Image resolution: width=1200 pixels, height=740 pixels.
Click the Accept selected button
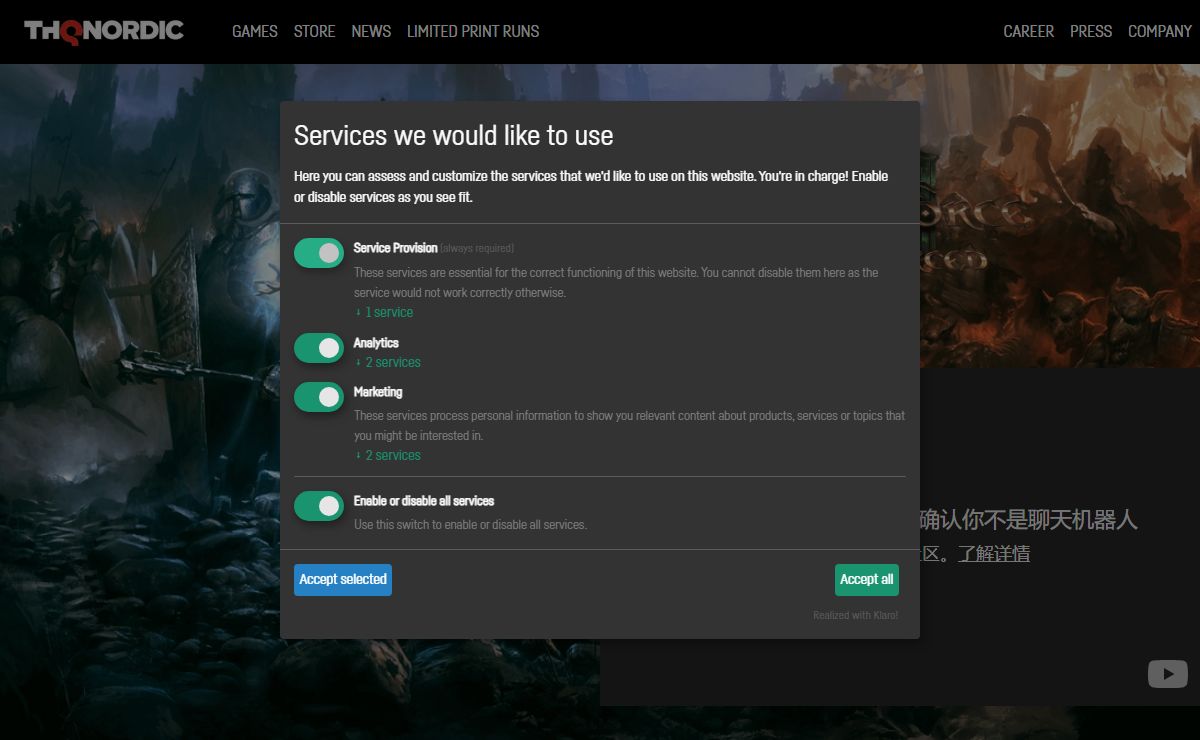point(343,579)
